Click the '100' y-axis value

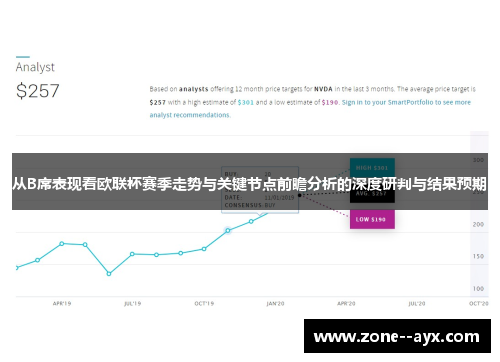click(478, 289)
